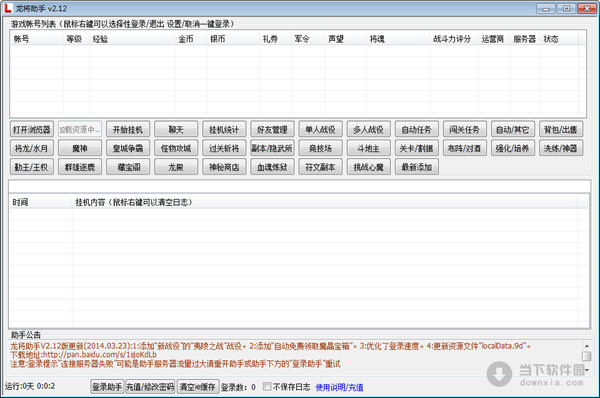This screenshot has height=398, width=600.
Task: Open 自动任务 settings
Action: tap(416, 129)
